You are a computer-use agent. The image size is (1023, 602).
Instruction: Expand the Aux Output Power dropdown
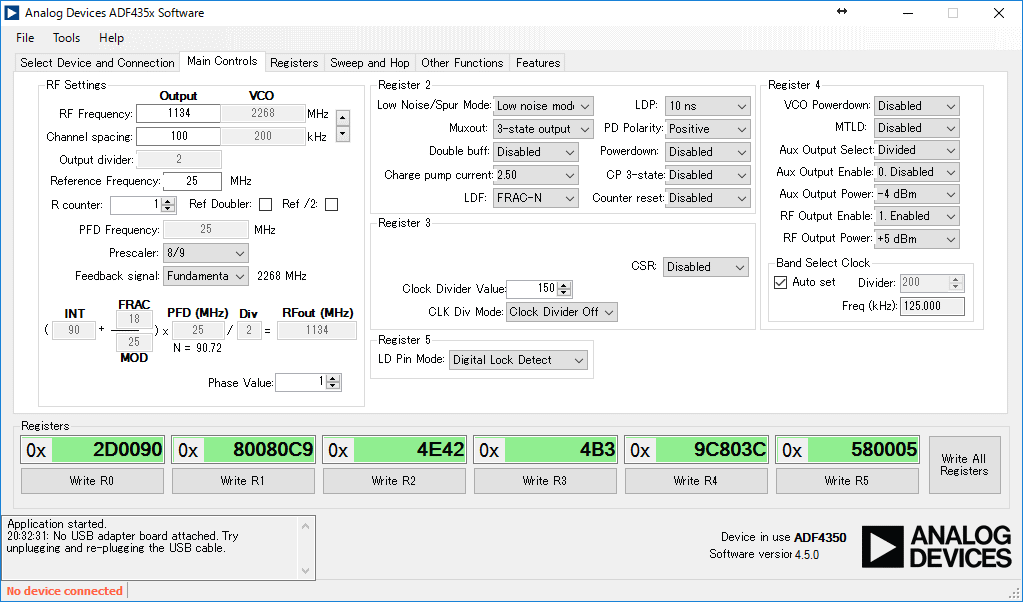coord(917,194)
